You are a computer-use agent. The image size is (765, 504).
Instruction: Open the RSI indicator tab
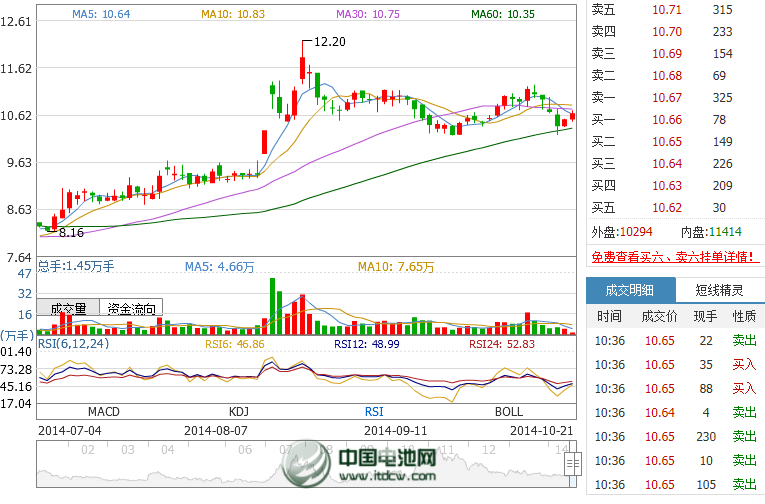click(x=373, y=411)
